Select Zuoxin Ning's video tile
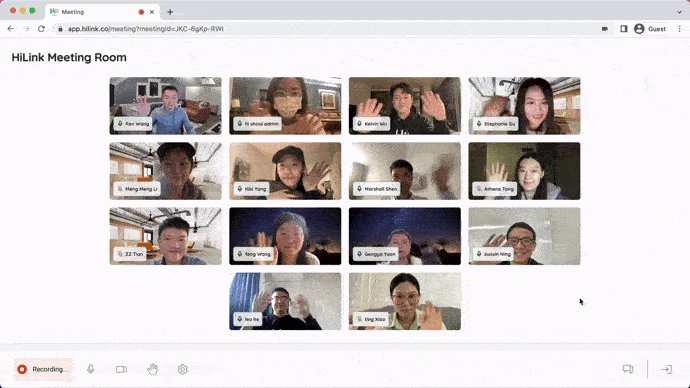The image size is (690, 388). click(x=525, y=236)
